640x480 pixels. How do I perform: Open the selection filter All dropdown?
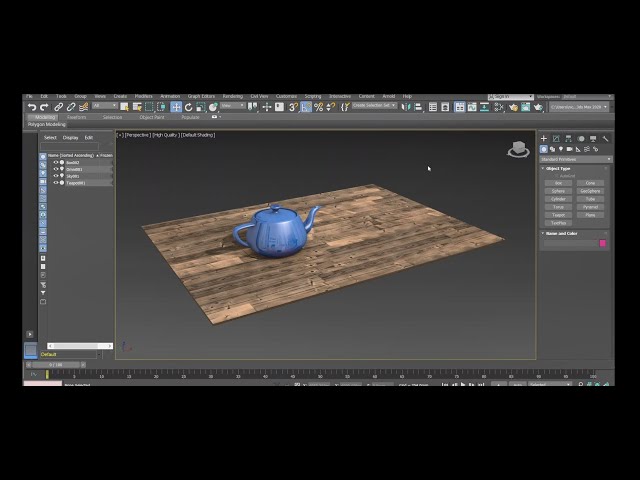104,106
